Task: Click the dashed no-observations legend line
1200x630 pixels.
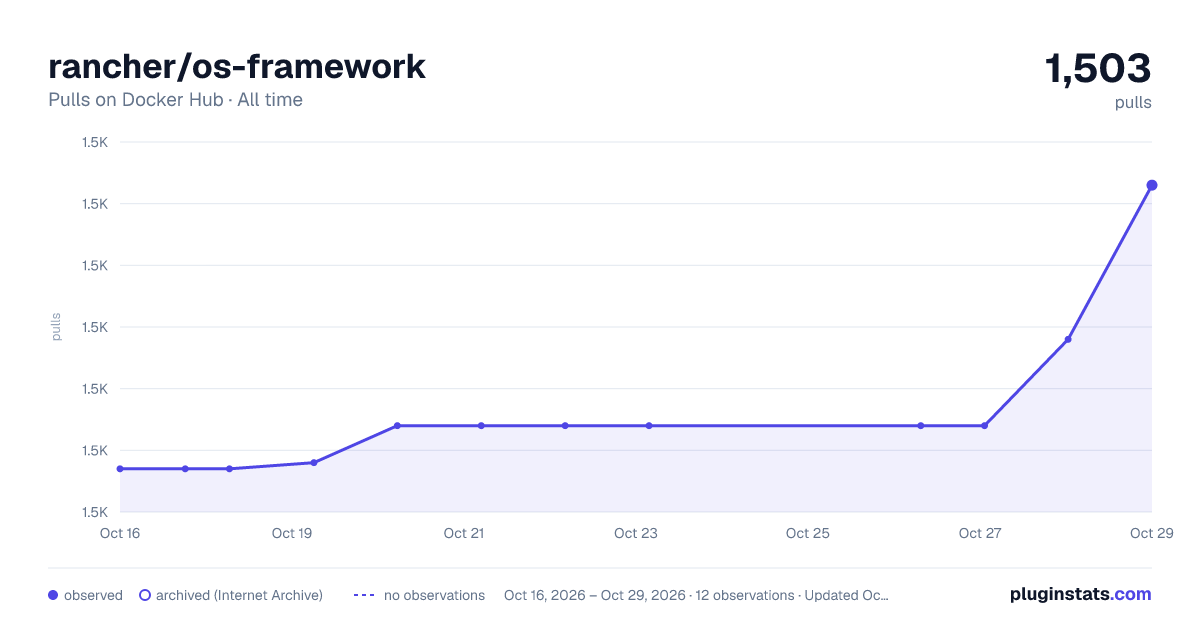Action: pos(364,595)
